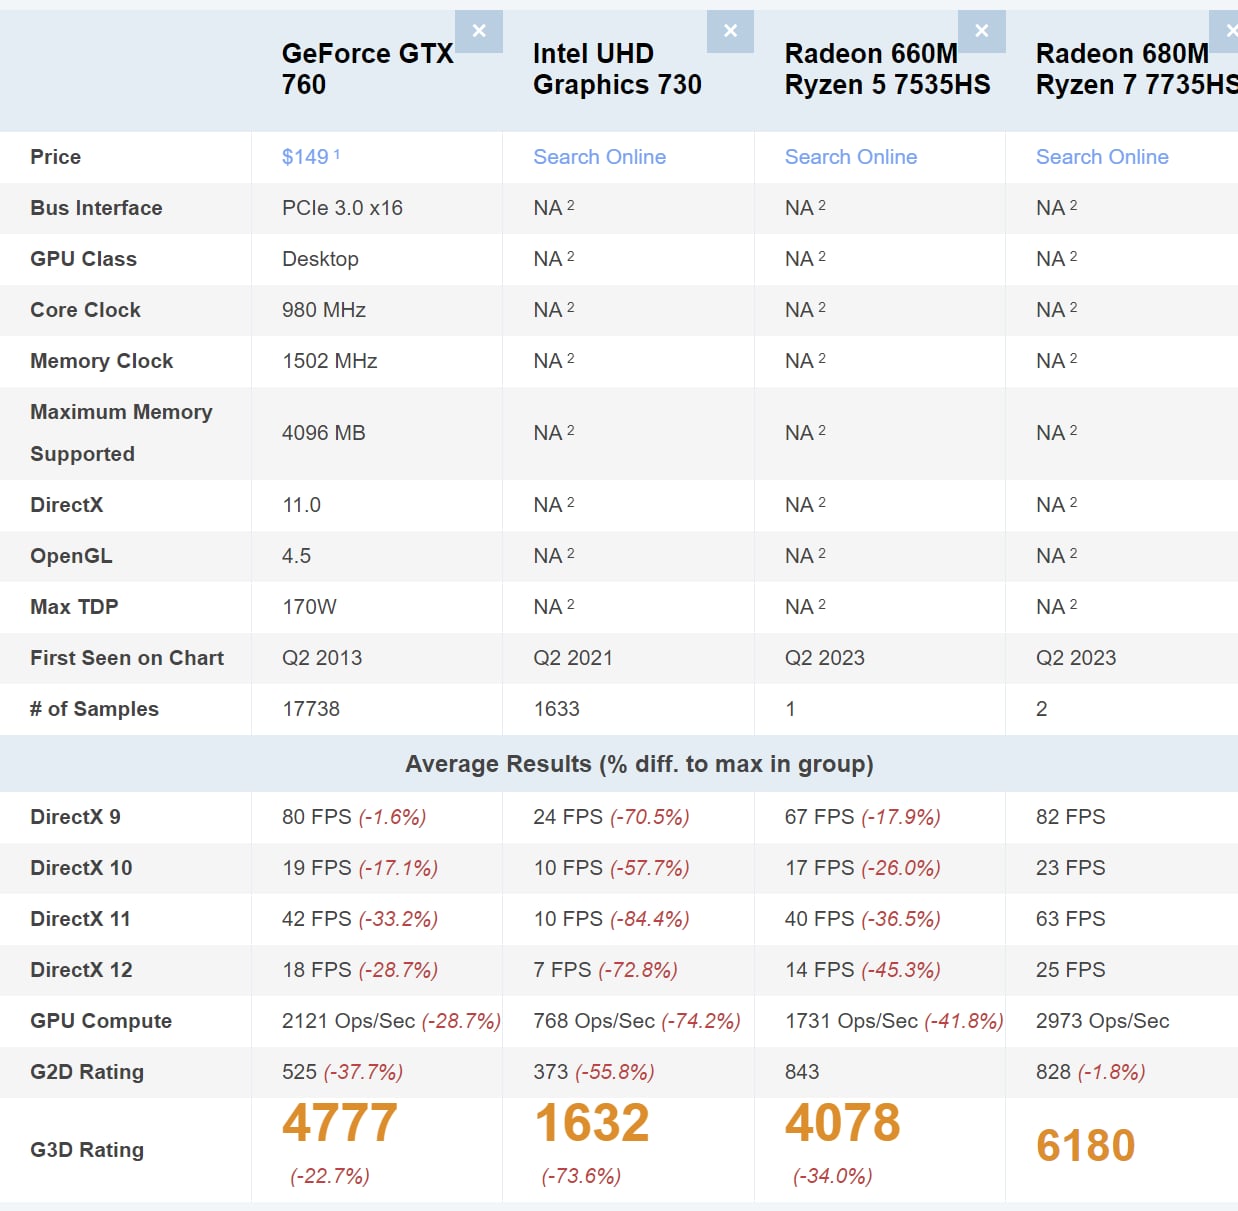The width and height of the screenshot is (1238, 1211).
Task: Click the 1502 MHz memory clock value
Action: (330, 361)
